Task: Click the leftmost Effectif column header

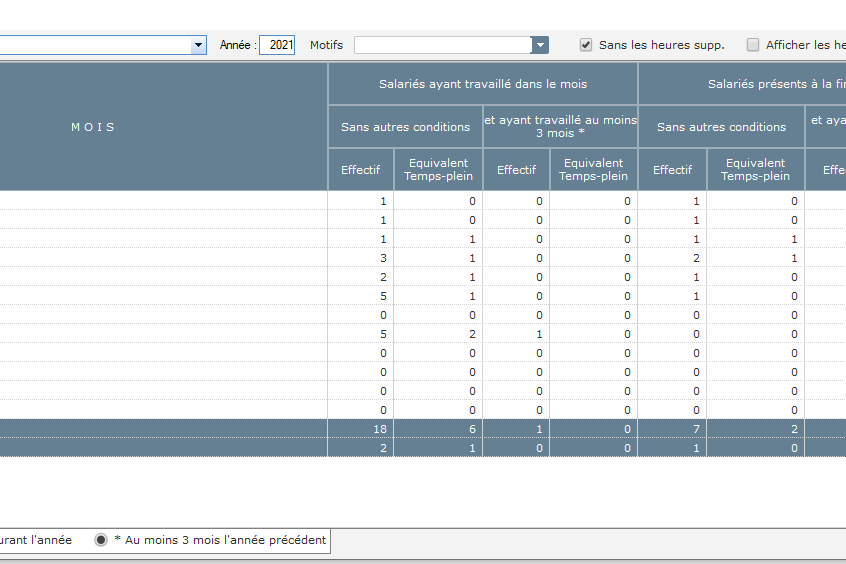Action: [360, 170]
